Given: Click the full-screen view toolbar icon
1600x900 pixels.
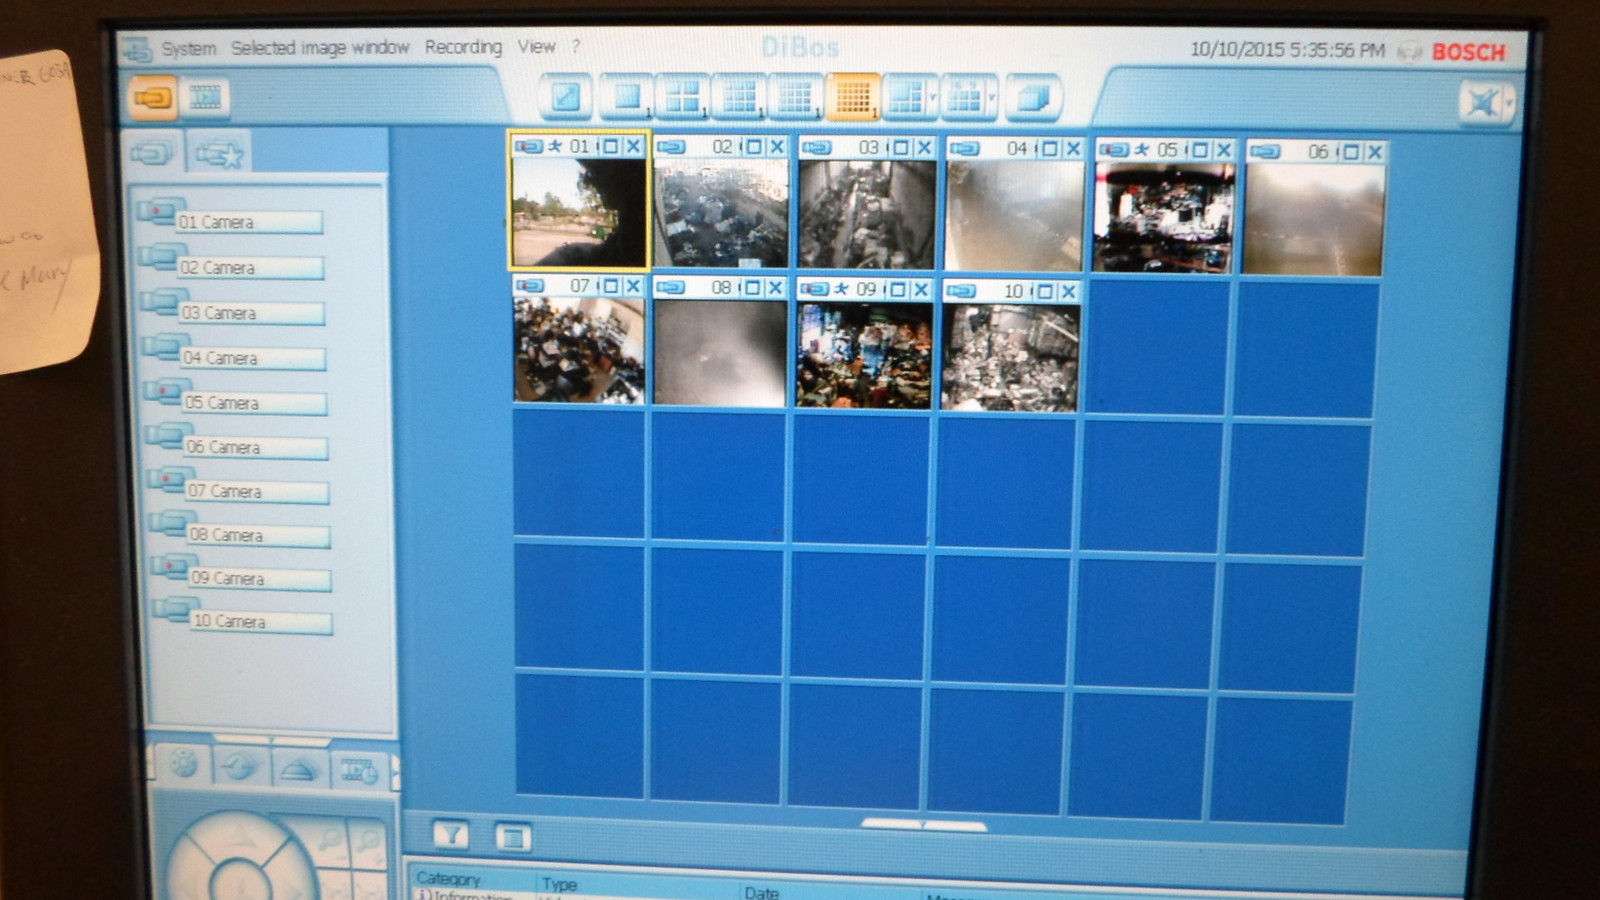Looking at the screenshot, I should [566, 97].
